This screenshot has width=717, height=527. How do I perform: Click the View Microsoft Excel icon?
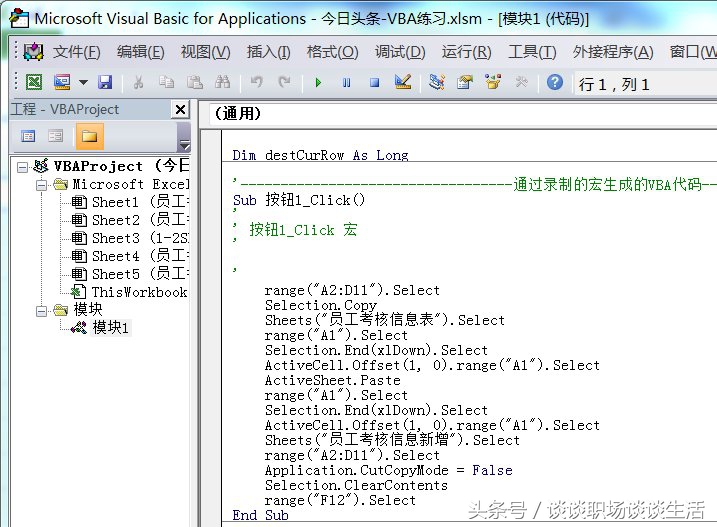[x=34, y=82]
